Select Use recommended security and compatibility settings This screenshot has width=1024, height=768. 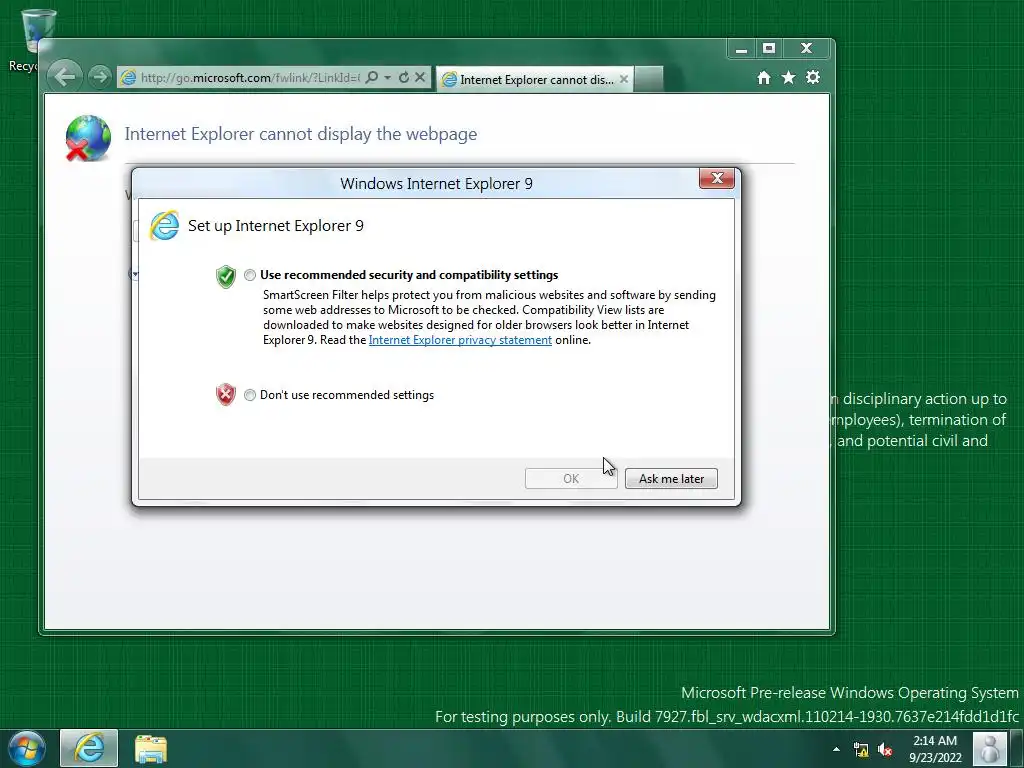point(250,275)
